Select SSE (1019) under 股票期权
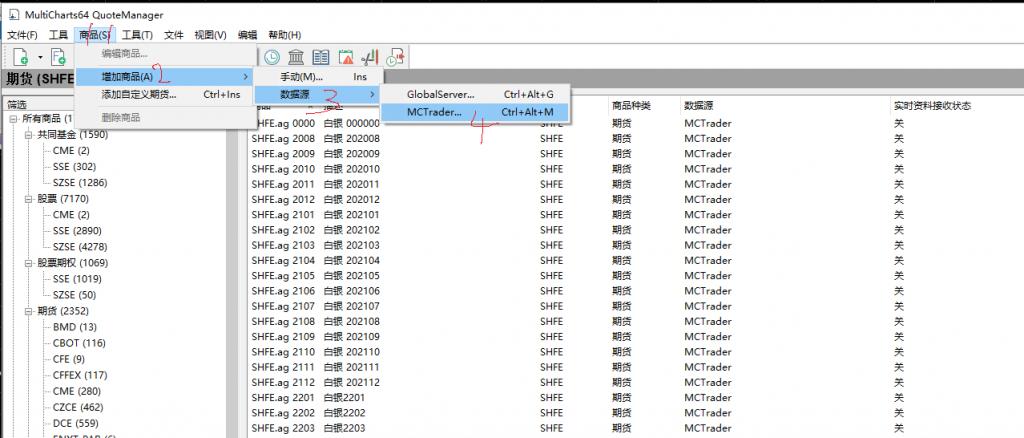1024x438 pixels. [77, 279]
